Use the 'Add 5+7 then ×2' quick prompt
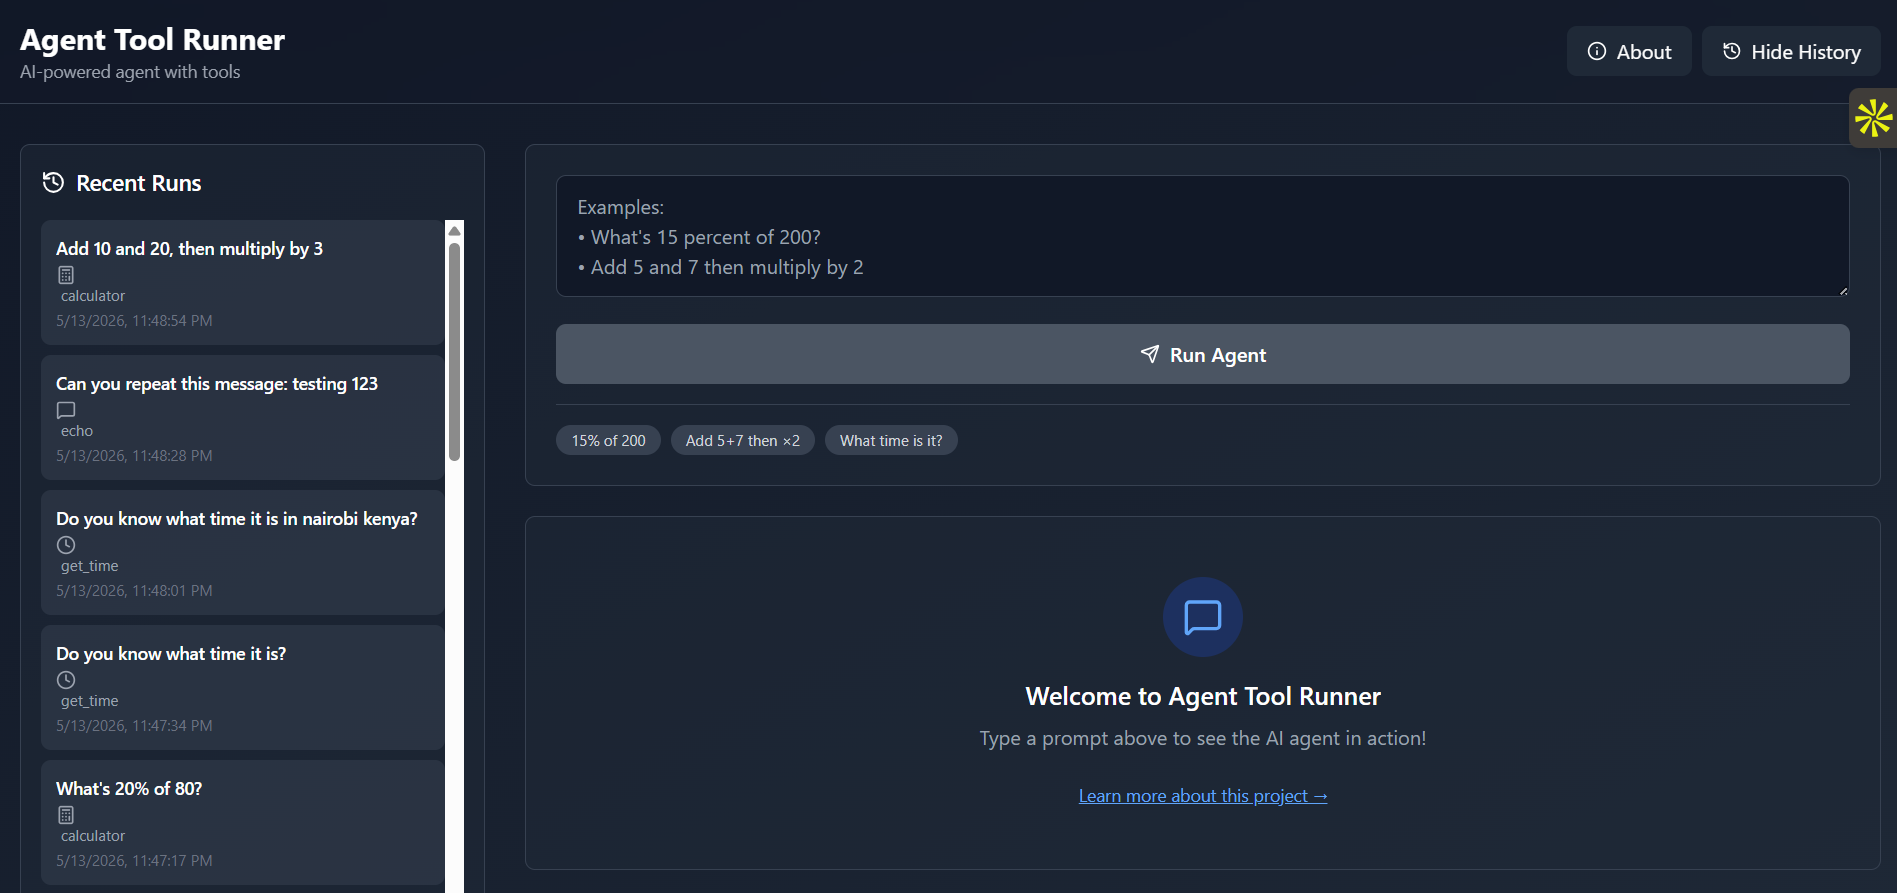The image size is (1897, 893). pos(743,440)
